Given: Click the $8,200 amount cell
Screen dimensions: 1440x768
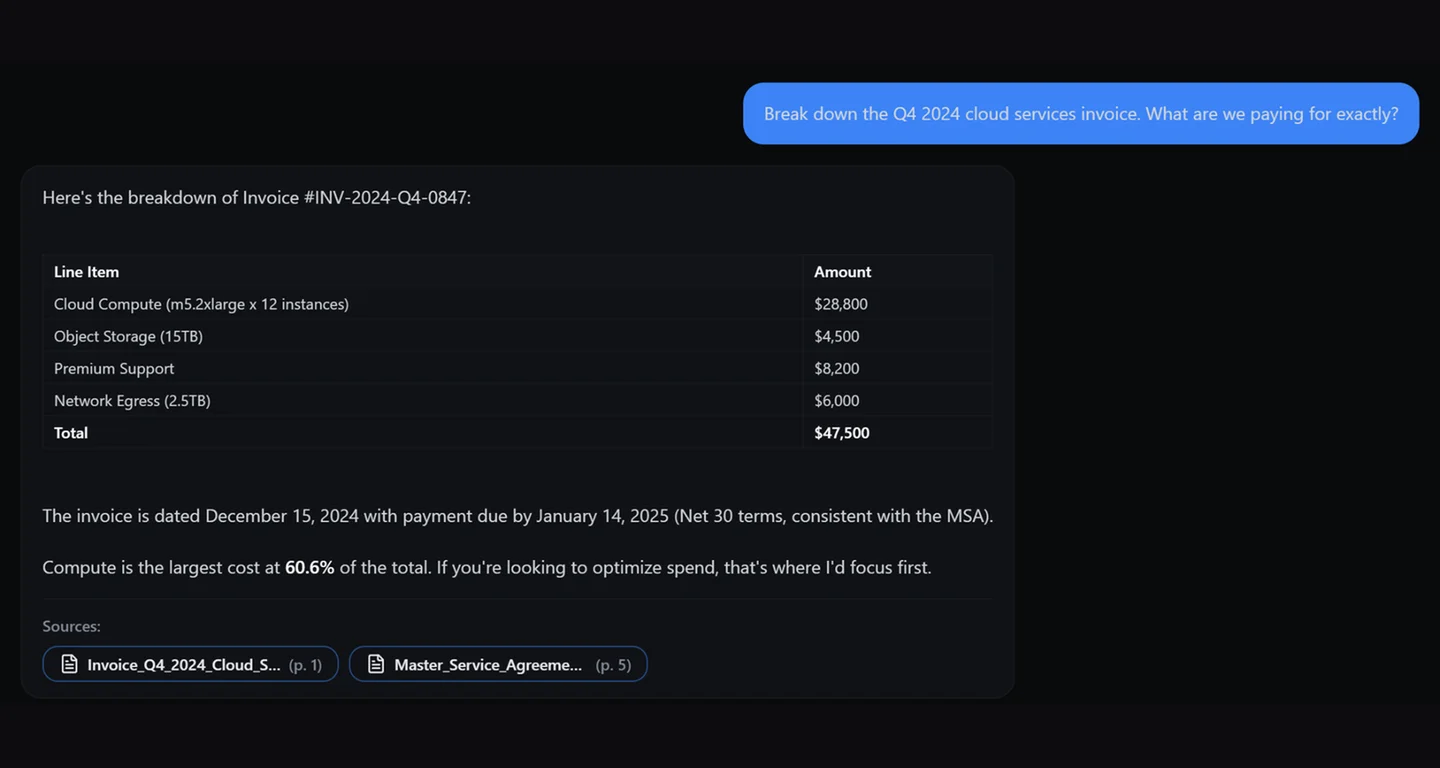Looking at the screenshot, I should (836, 368).
